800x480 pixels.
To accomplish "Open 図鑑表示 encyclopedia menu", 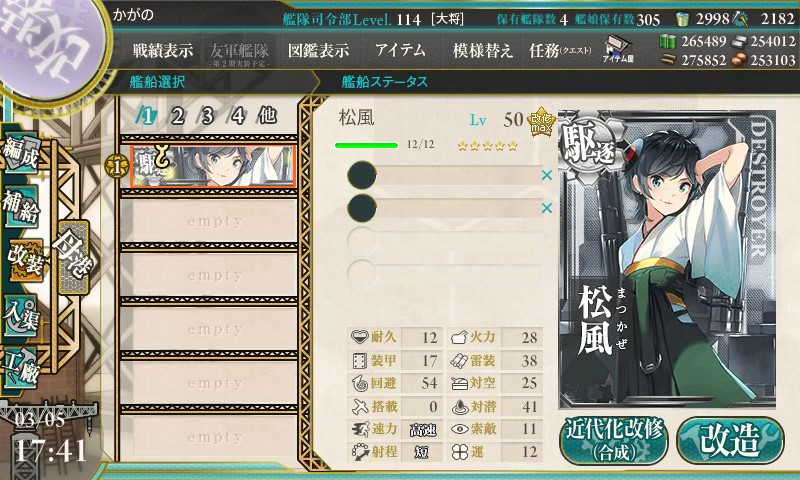I will 318,50.
